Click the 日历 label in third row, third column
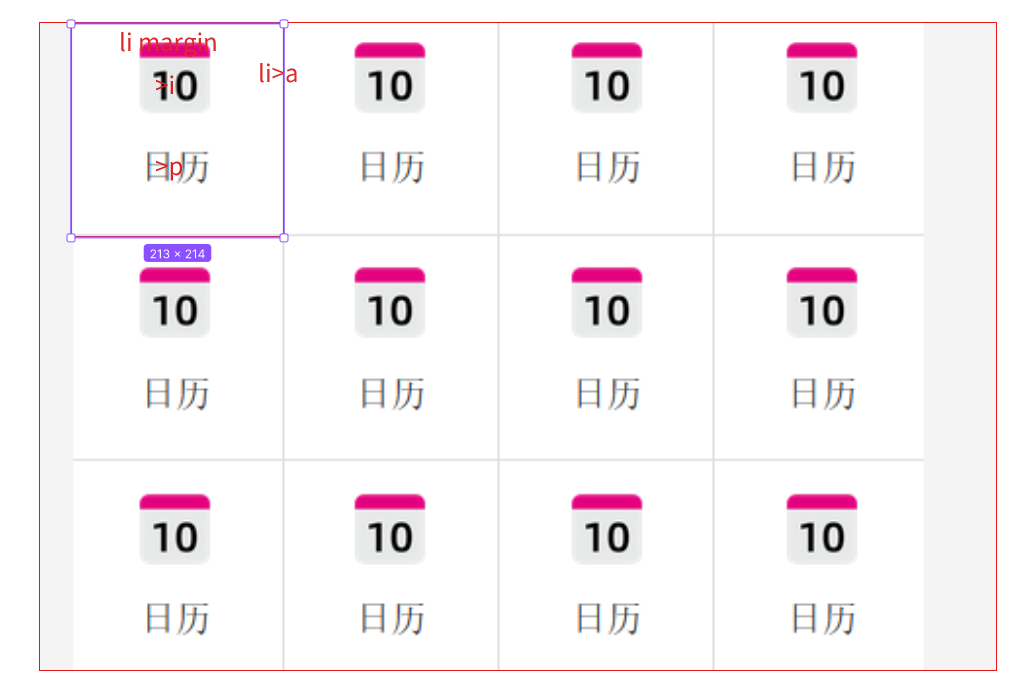This screenshot has width=1018, height=682. 608,618
